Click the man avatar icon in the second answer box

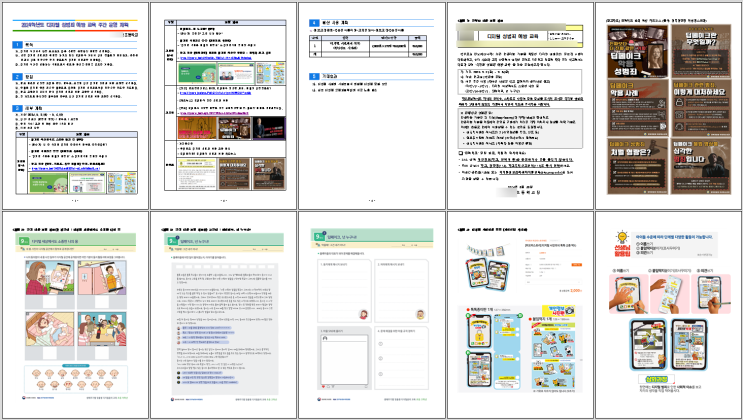tap(420, 314)
